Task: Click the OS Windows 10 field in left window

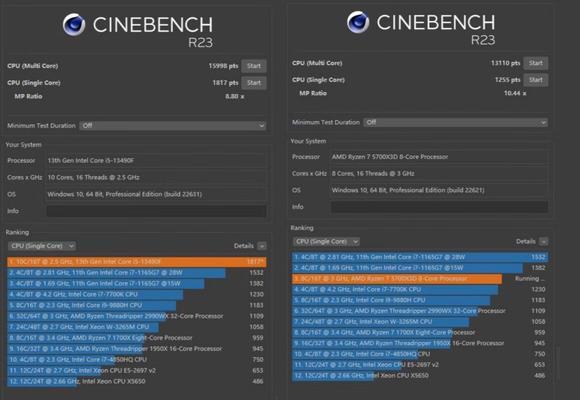Action: (156, 194)
